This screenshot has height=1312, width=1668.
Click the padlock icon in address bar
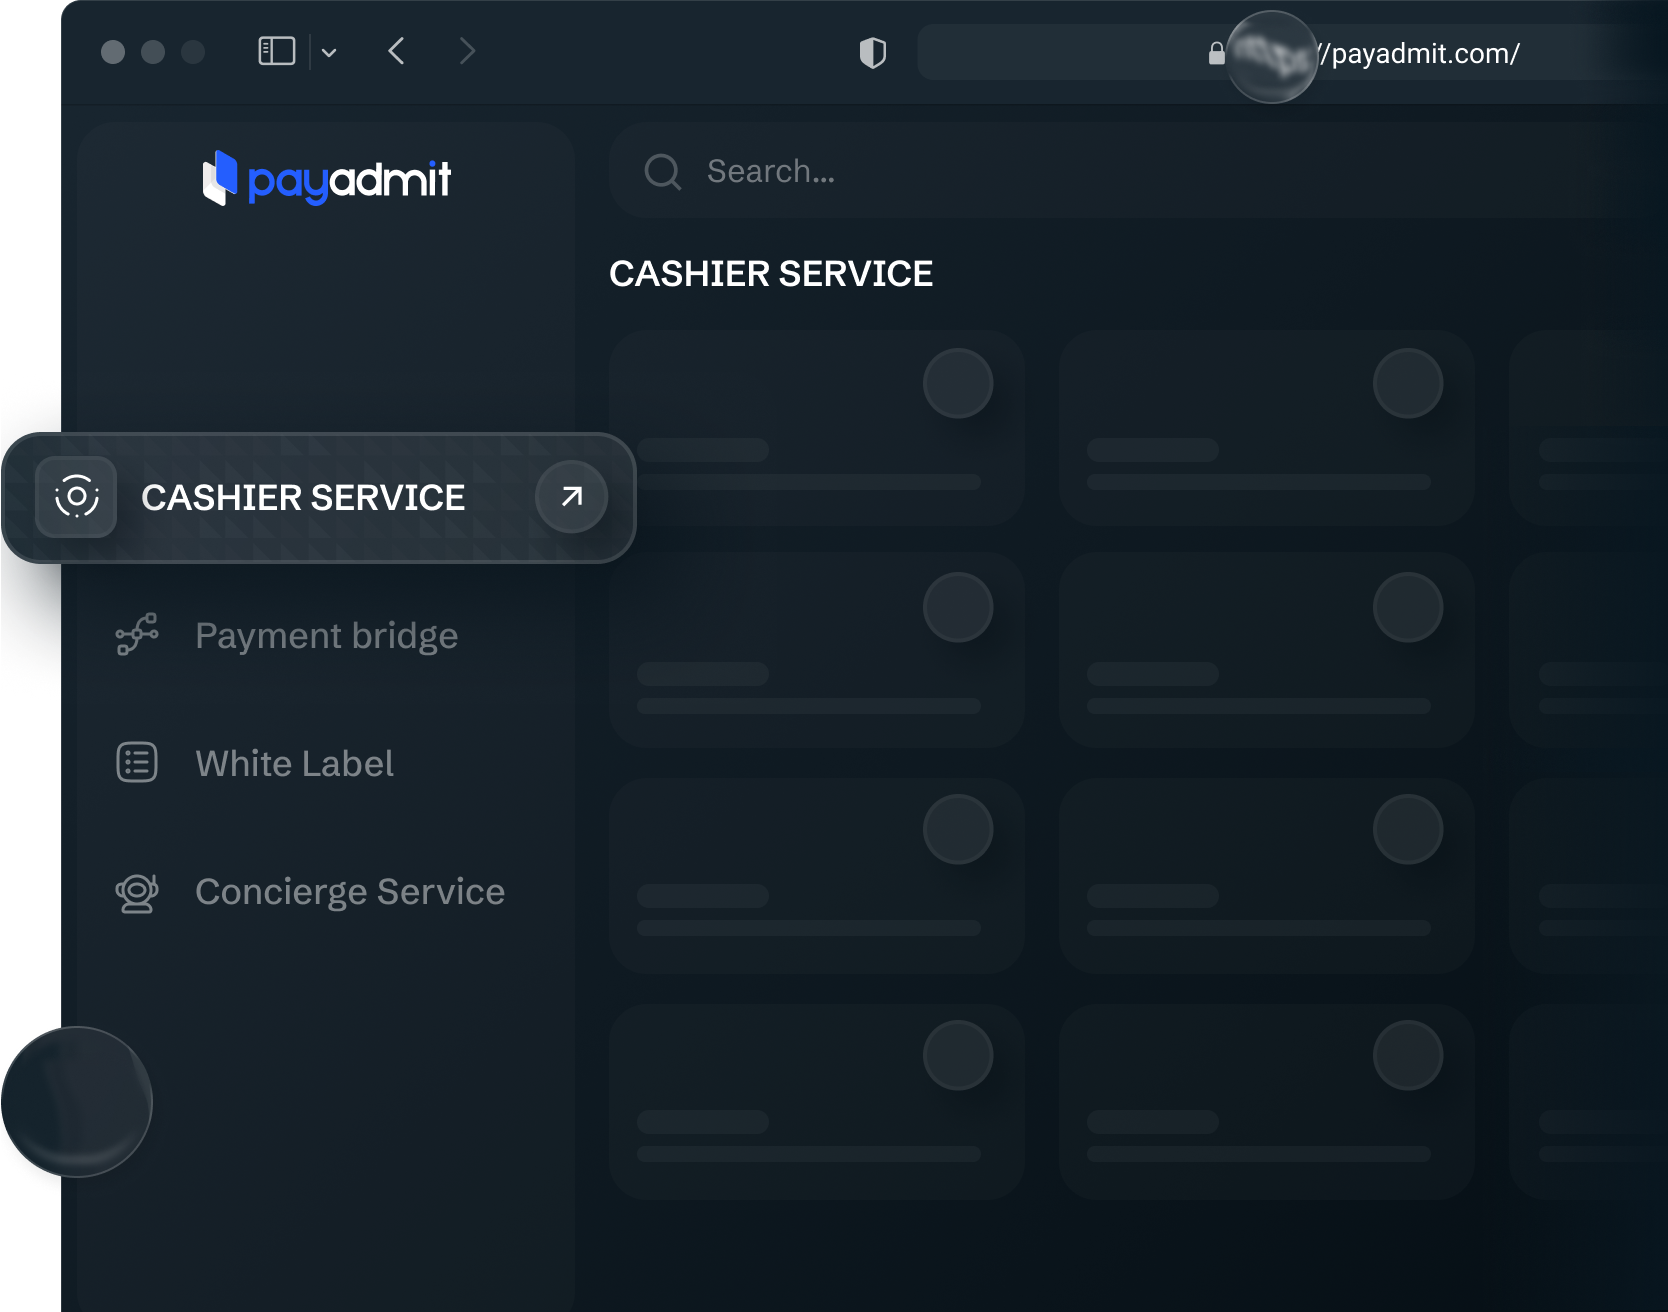(x=1216, y=54)
